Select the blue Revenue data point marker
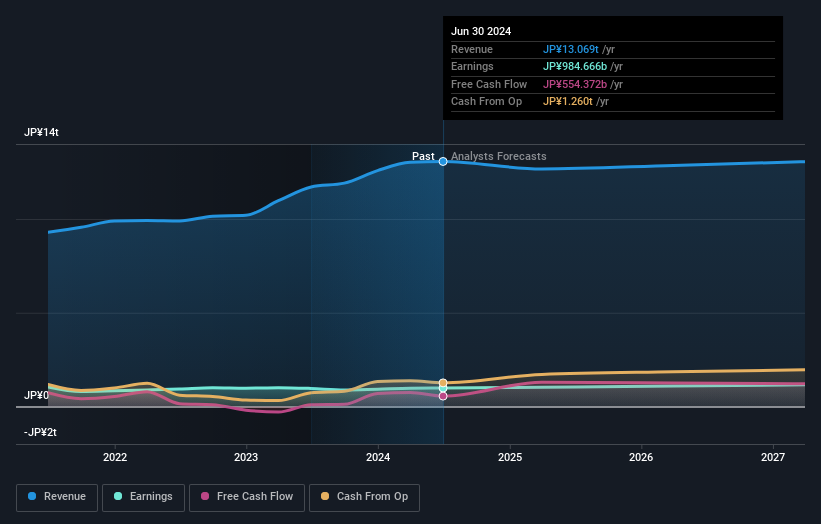The height and width of the screenshot is (524, 821). click(x=443, y=161)
